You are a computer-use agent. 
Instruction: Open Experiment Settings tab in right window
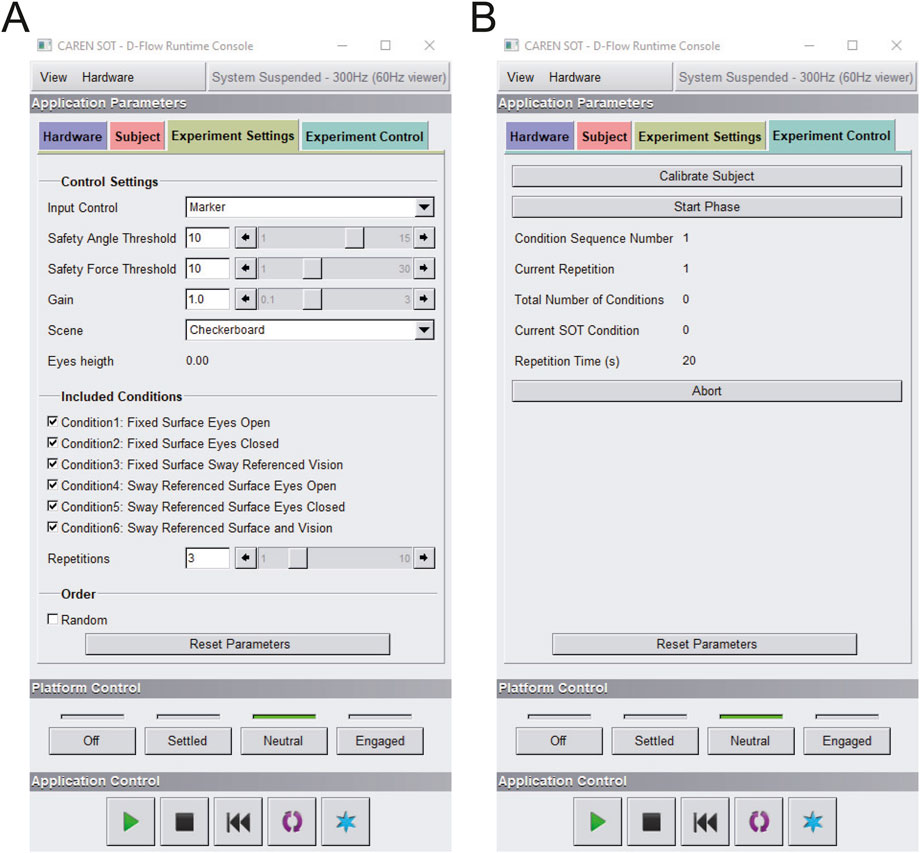click(x=700, y=137)
